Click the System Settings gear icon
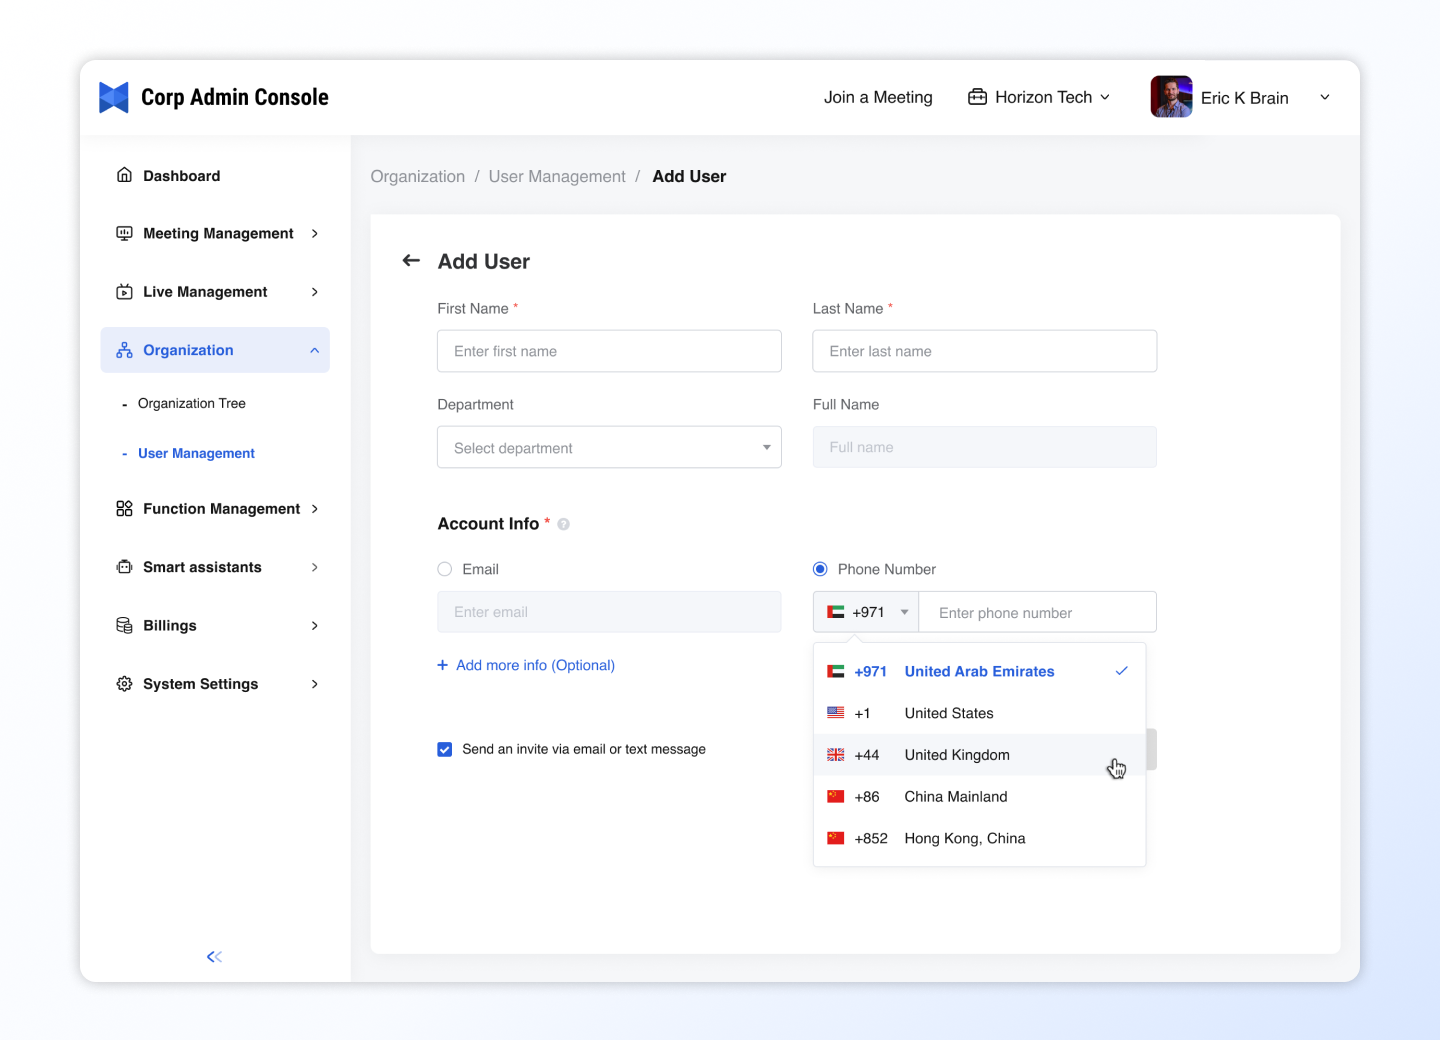Screen dimensions: 1440x1040 [124, 684]
